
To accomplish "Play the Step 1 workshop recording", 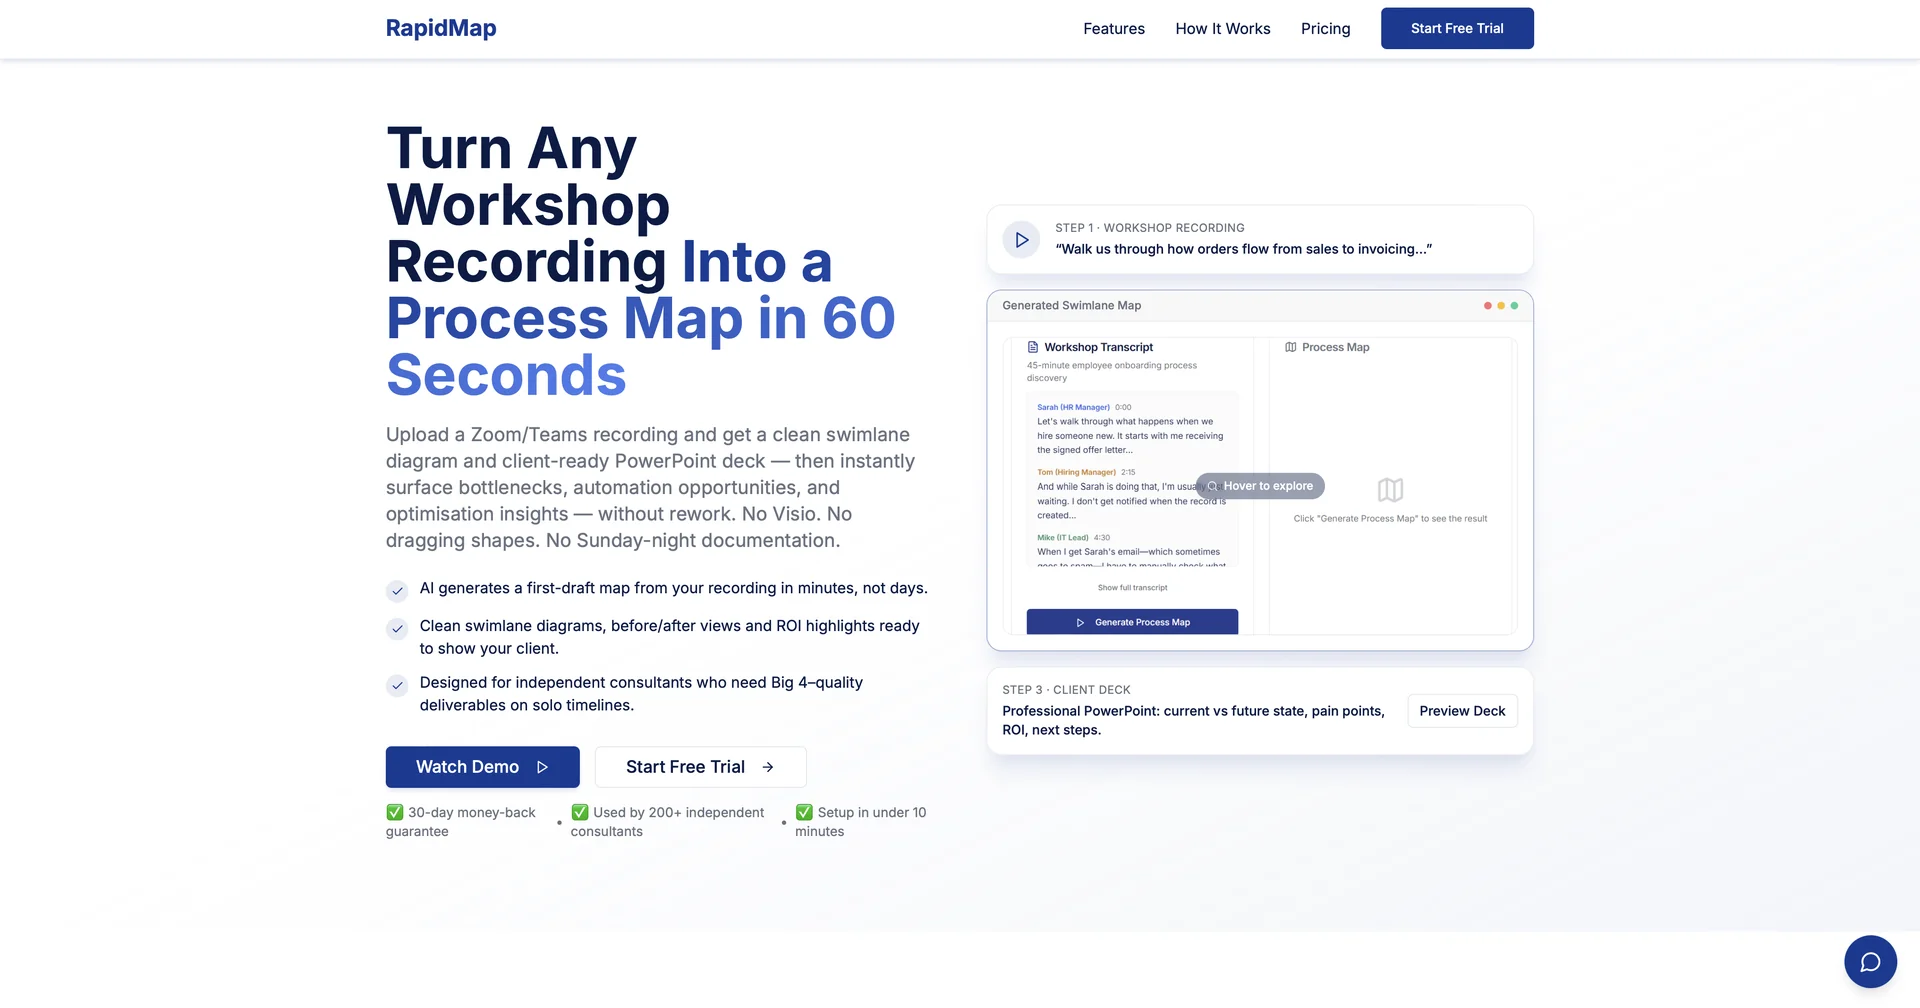I will tap(1021, 240).
